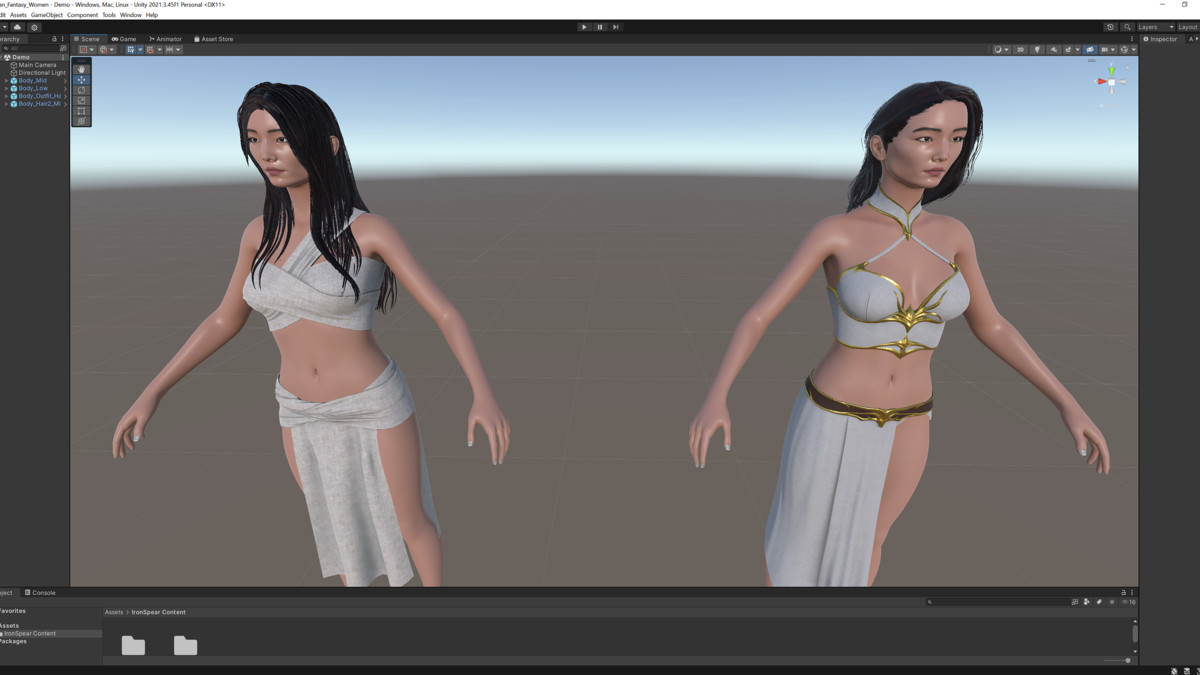The width and height of the screenshot is (1200, 675).
Task: Open the gizmos dropdown arrow
Action: click(1134, 49)
